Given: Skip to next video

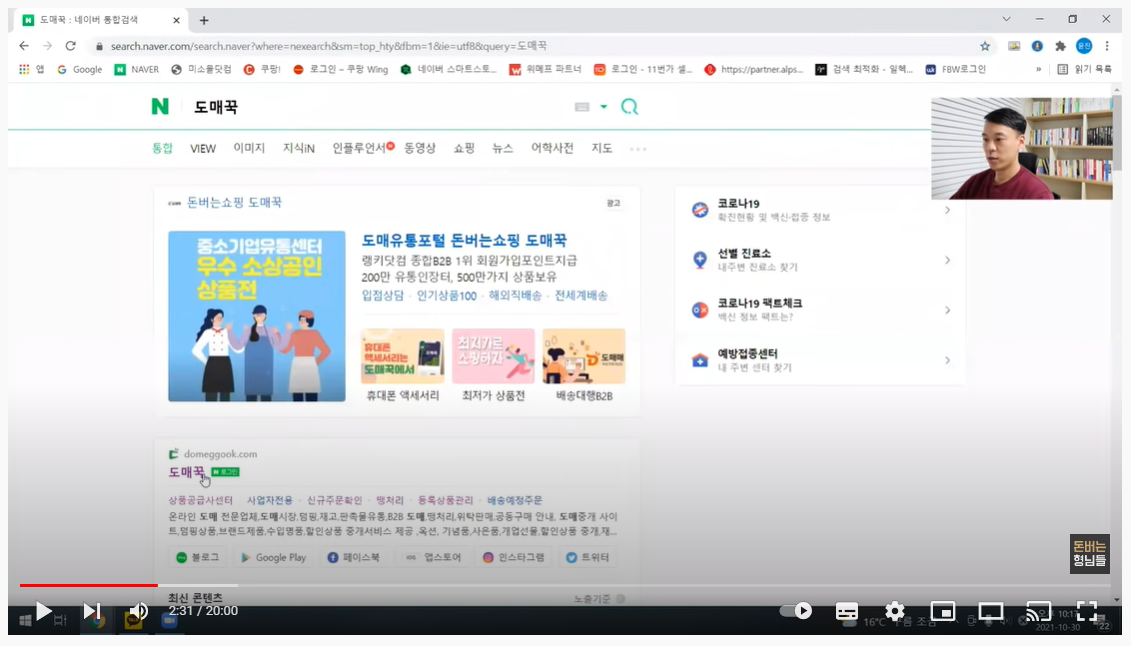Looking at the screenshot, I should coord(92,611).
